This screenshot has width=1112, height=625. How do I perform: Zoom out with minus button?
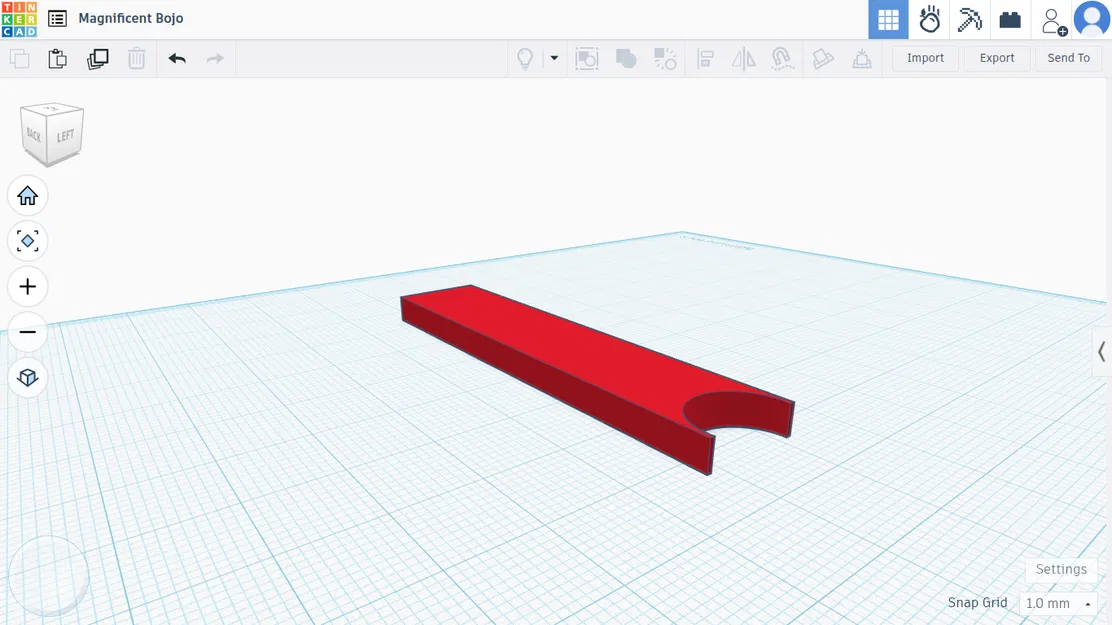[28, 332]
